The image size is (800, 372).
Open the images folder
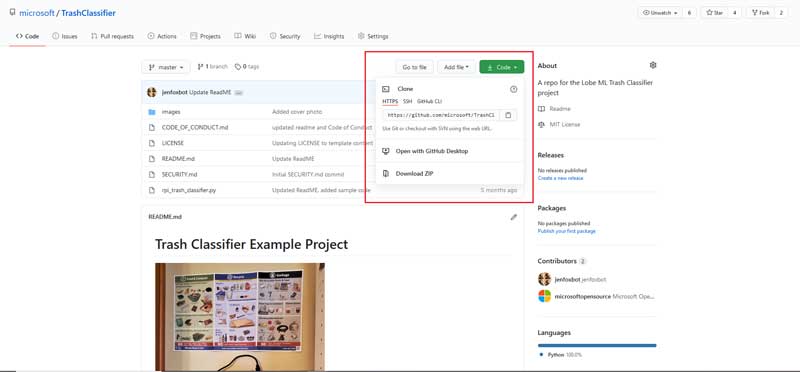point(171,112)
